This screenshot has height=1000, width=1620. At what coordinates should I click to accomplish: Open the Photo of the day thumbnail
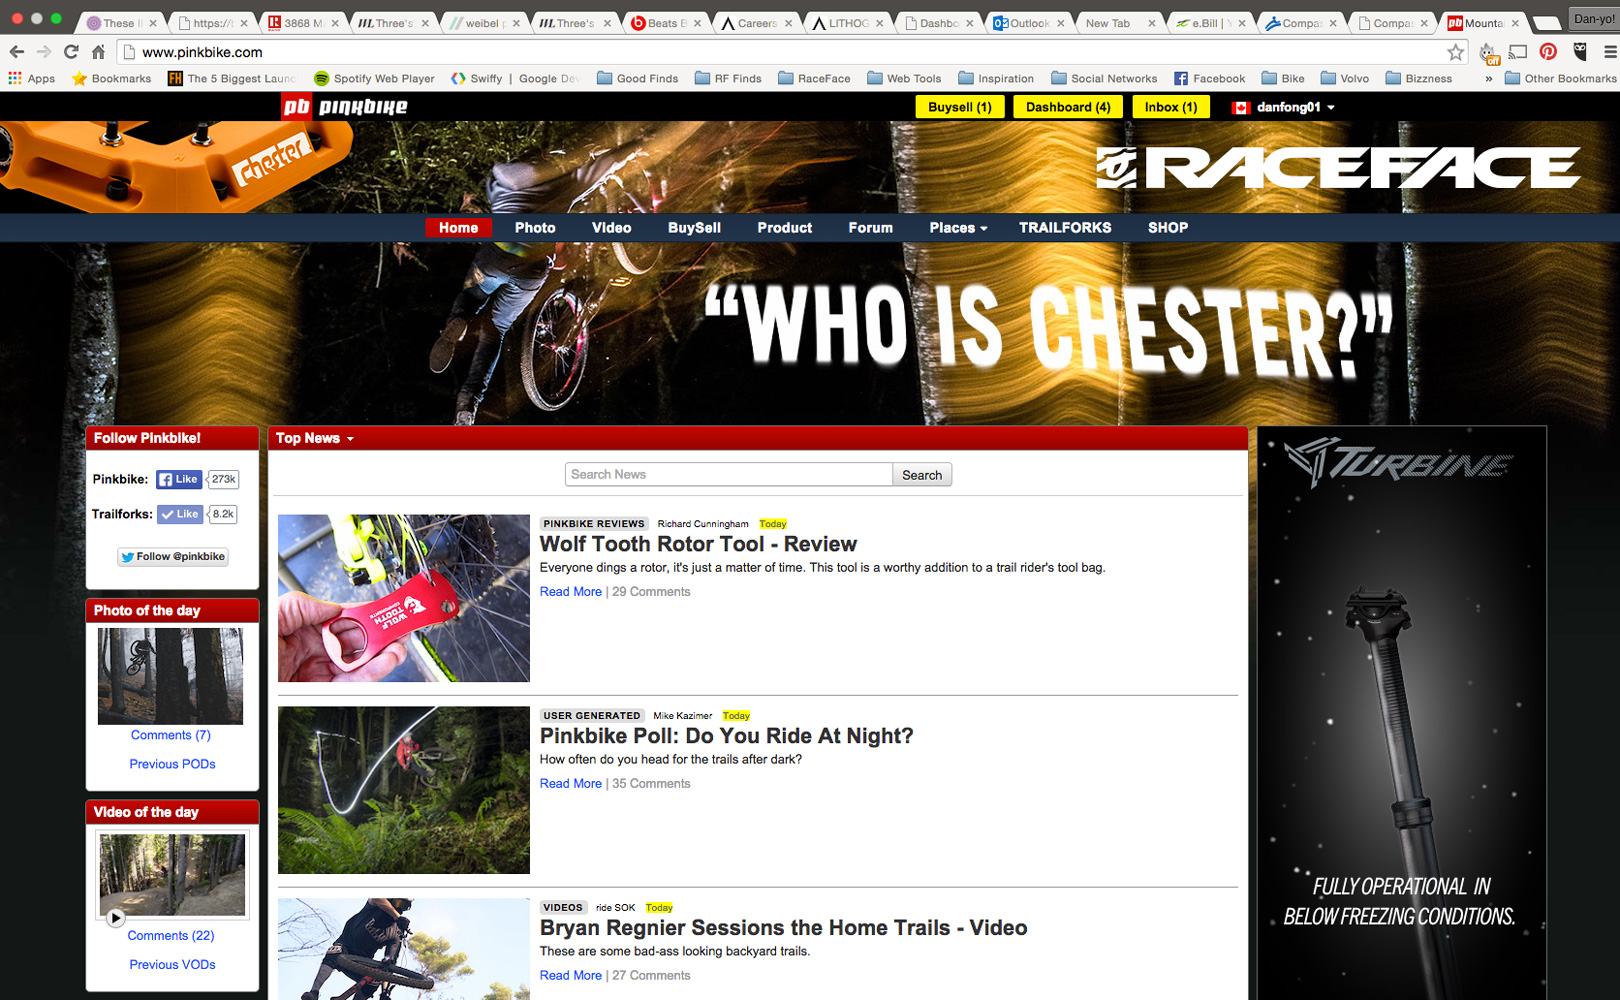[170, 676]
